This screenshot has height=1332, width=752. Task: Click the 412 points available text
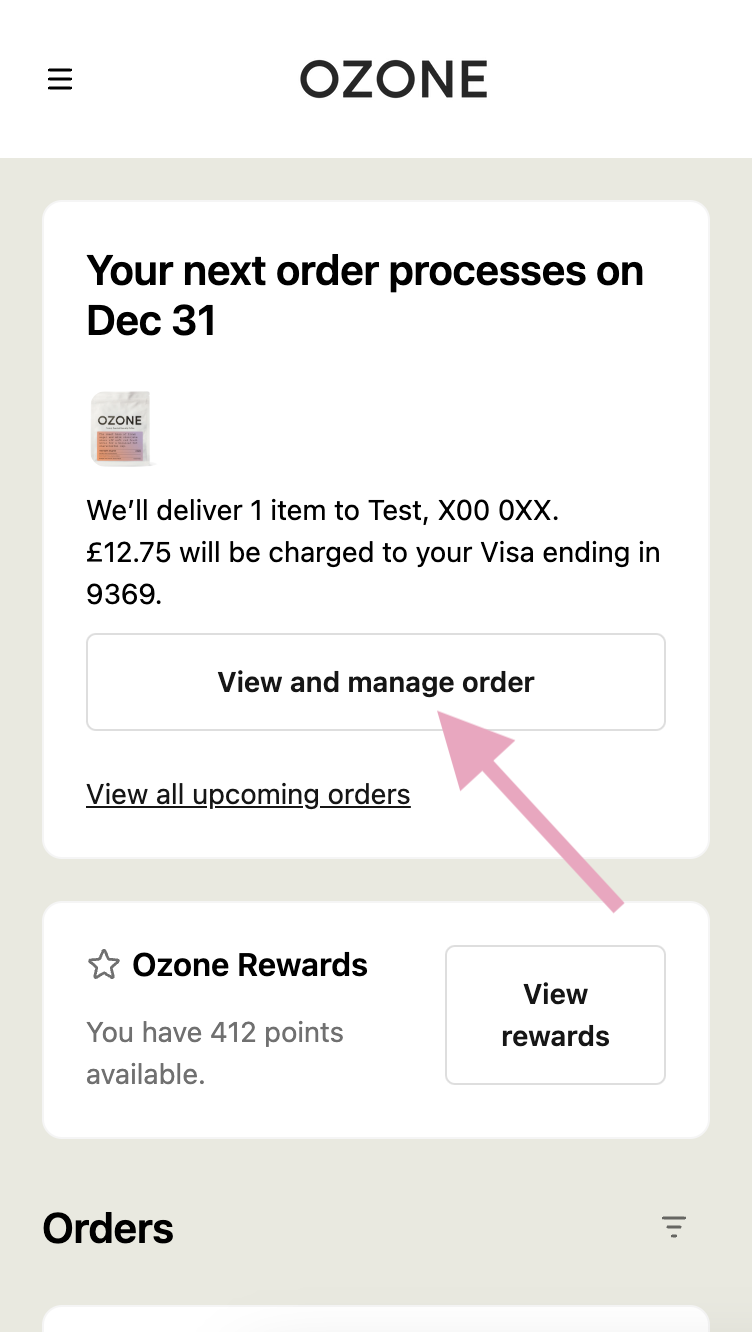(x=215, y=1053)
